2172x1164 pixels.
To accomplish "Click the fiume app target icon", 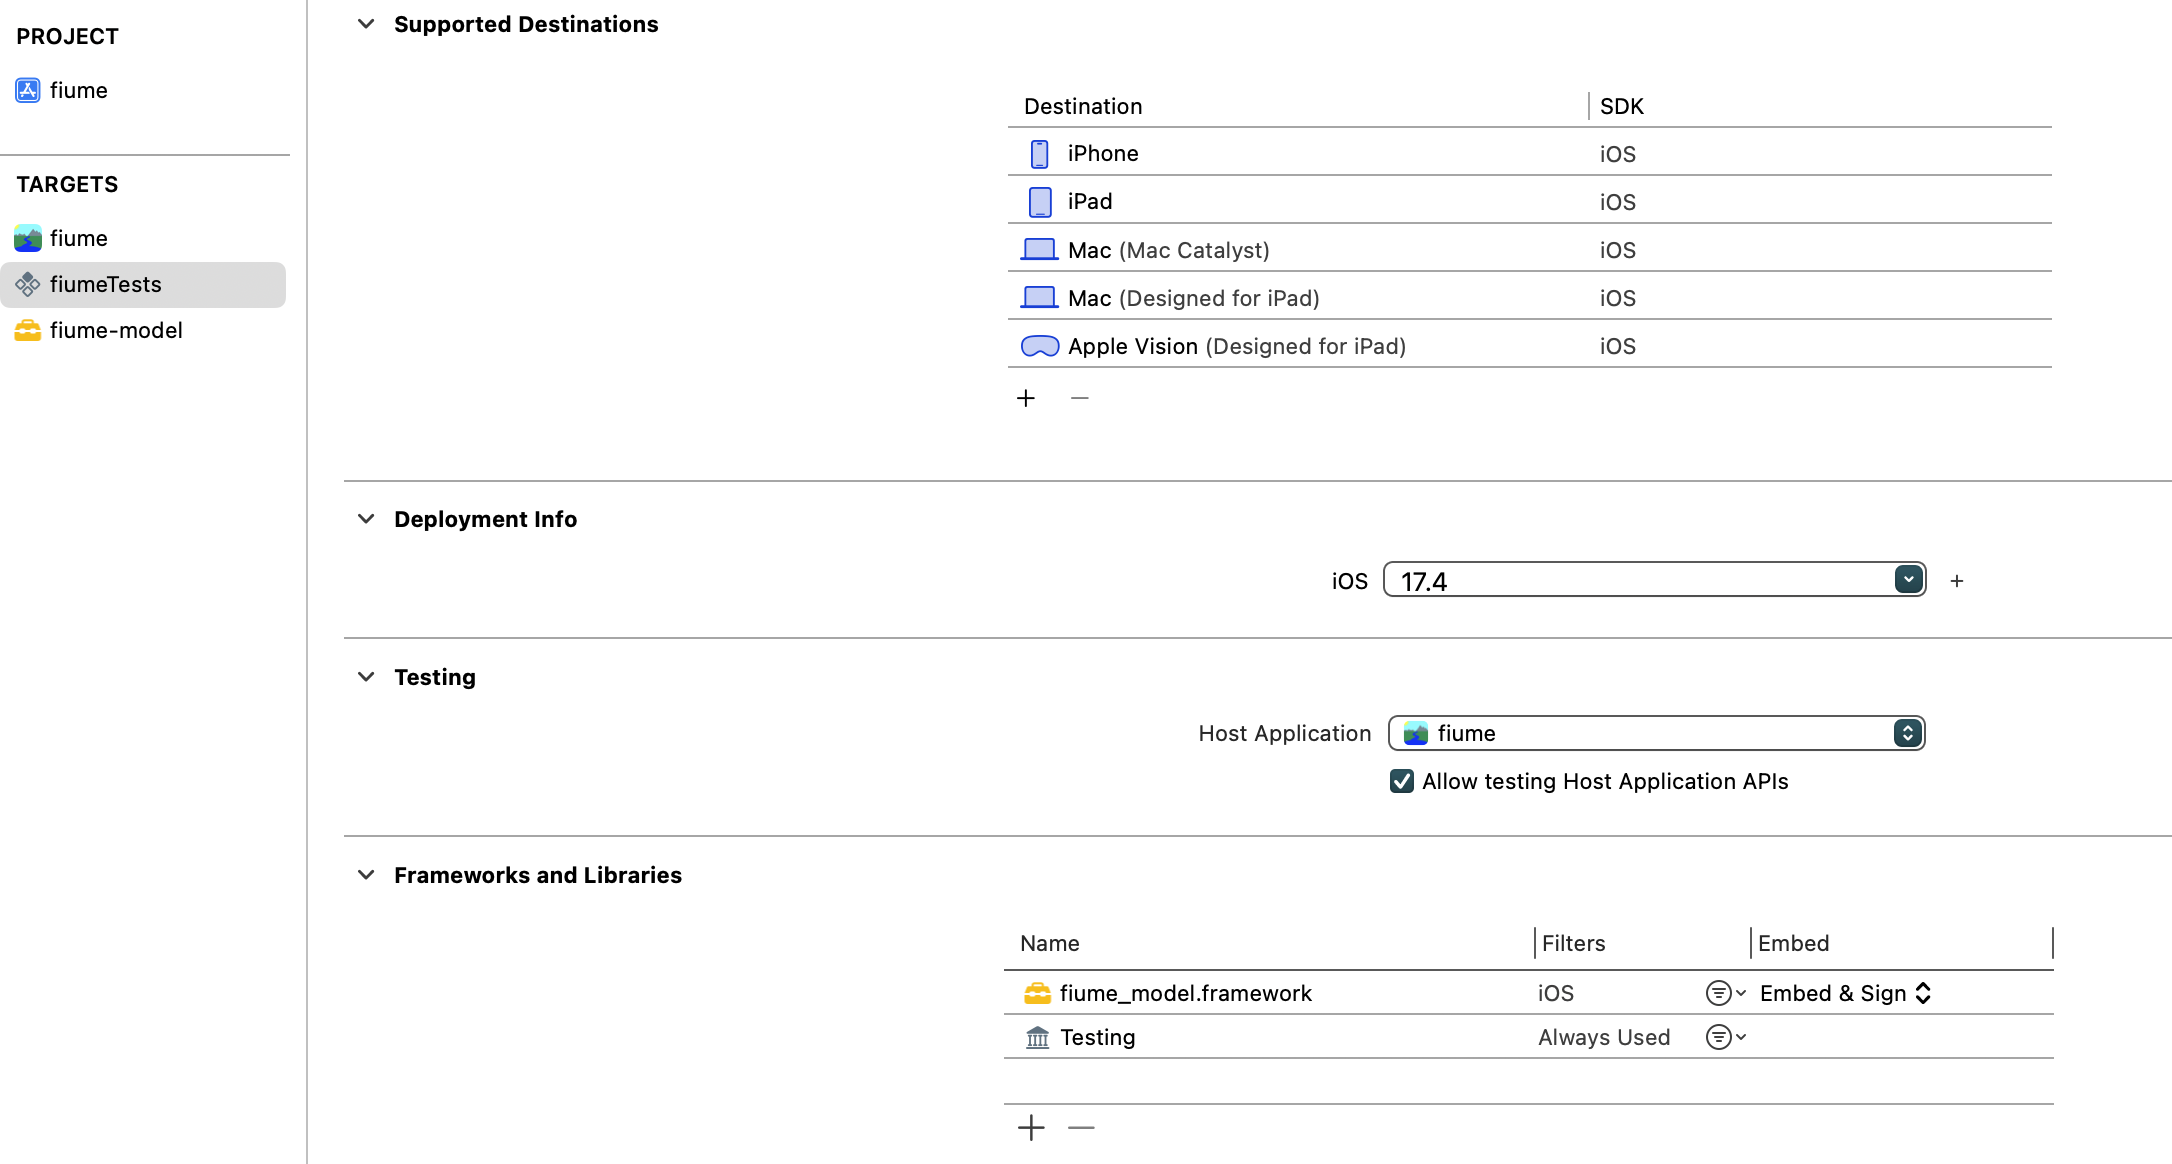I will click(28, 238).
